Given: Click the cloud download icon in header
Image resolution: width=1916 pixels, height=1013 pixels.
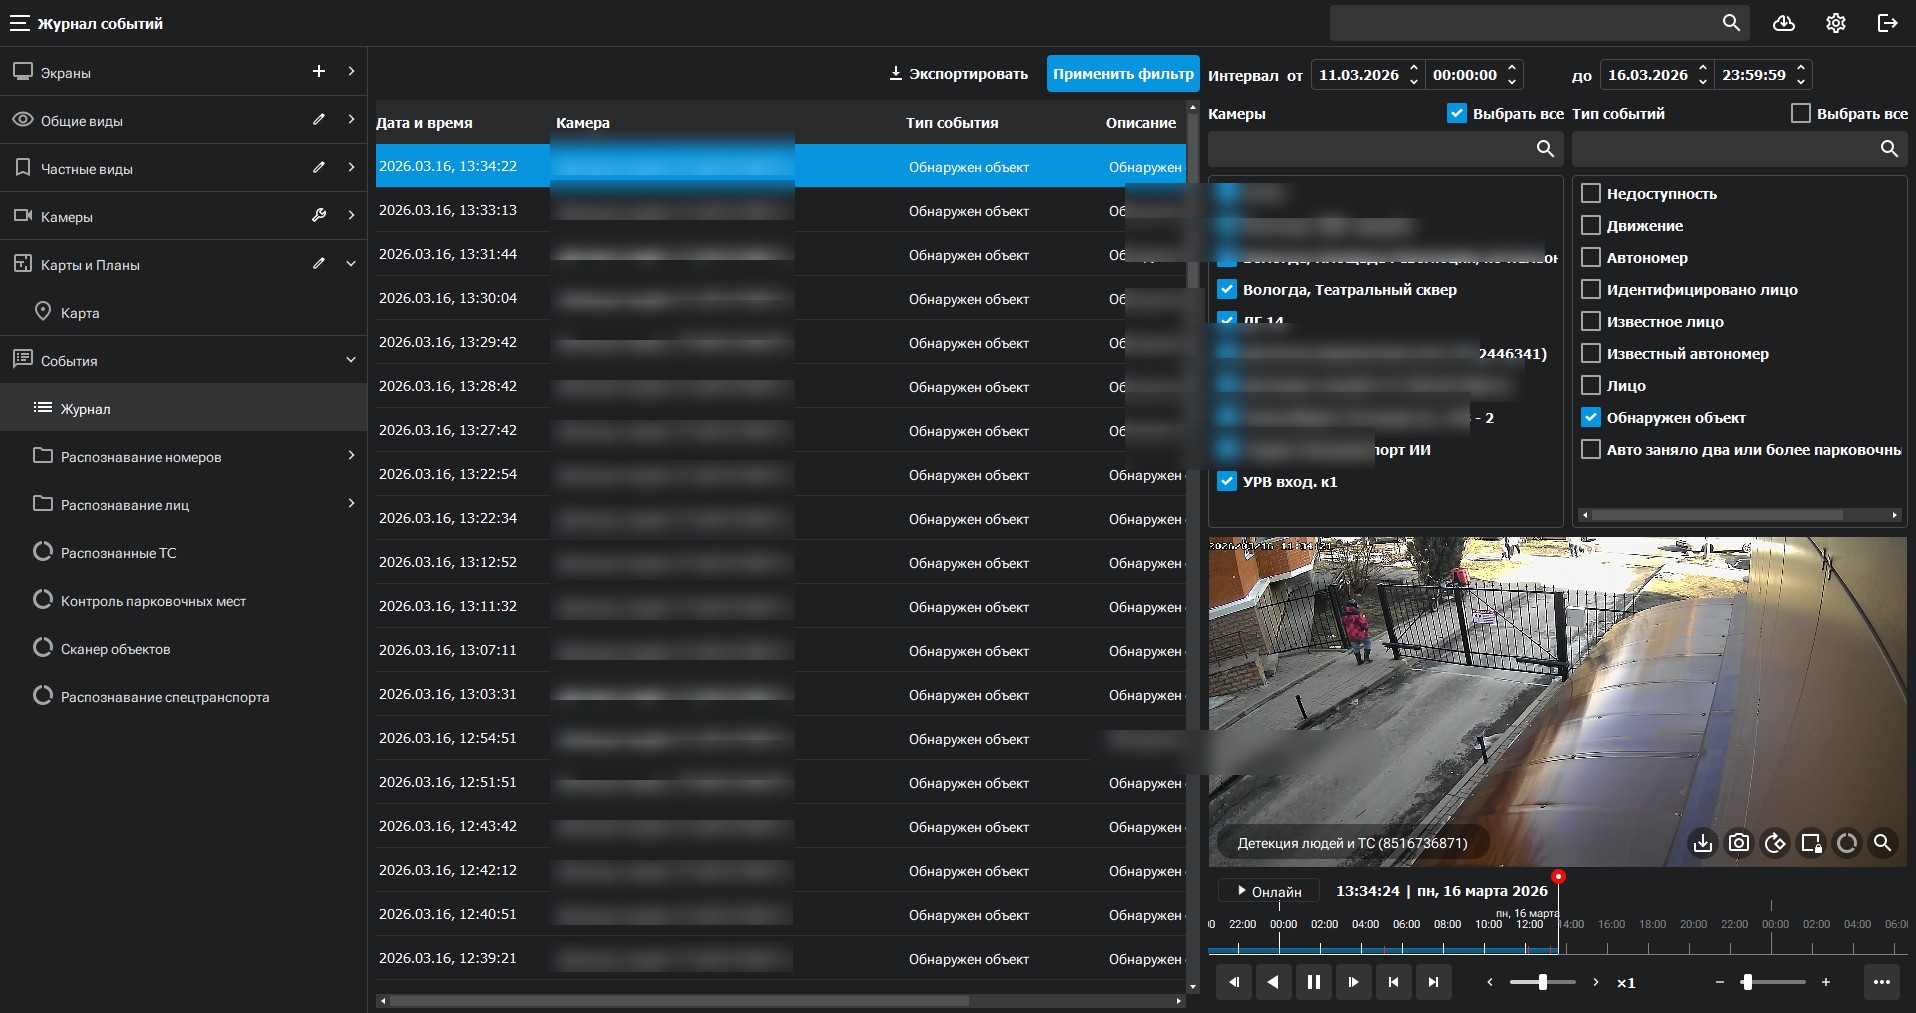Looking at the screenshot, I should point(1783,23).
